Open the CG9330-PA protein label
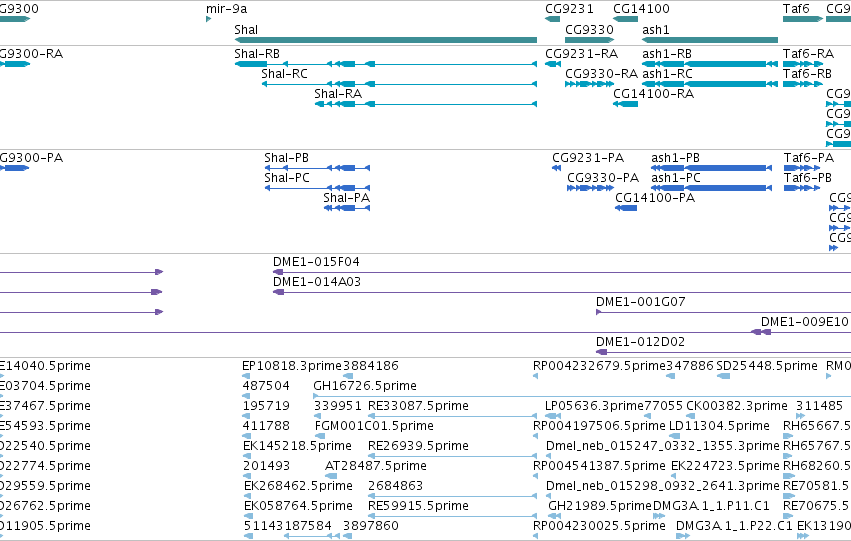This screenshot has width=851, height=541. 603,178
